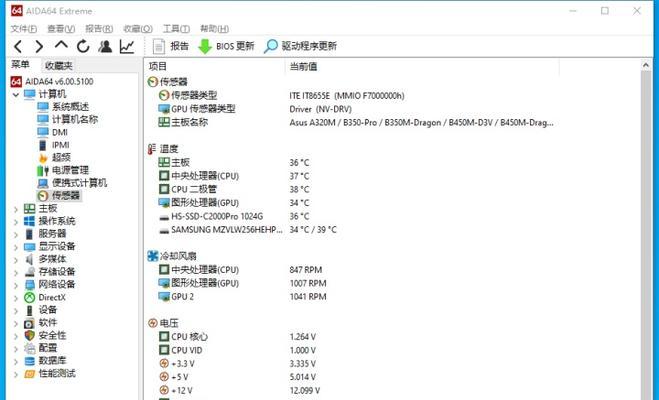Expand the 服务器 tree node
The image size is (659, 400).
click(x=16, y=234)
